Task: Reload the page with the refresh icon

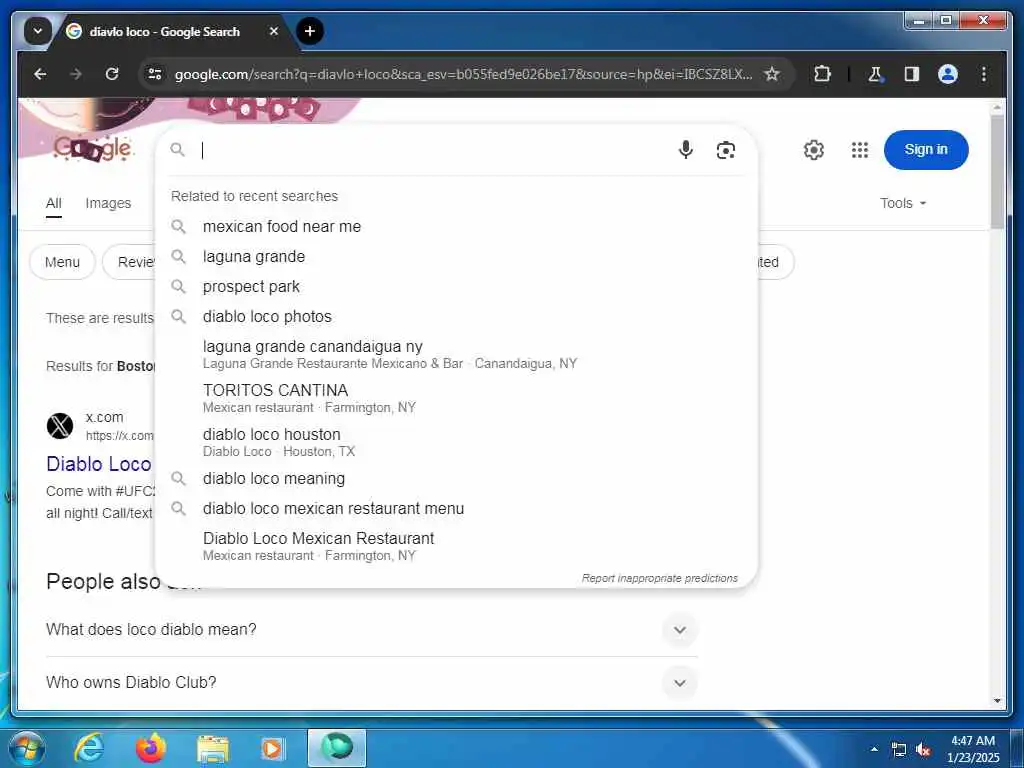Action: [x=112, y=74]
